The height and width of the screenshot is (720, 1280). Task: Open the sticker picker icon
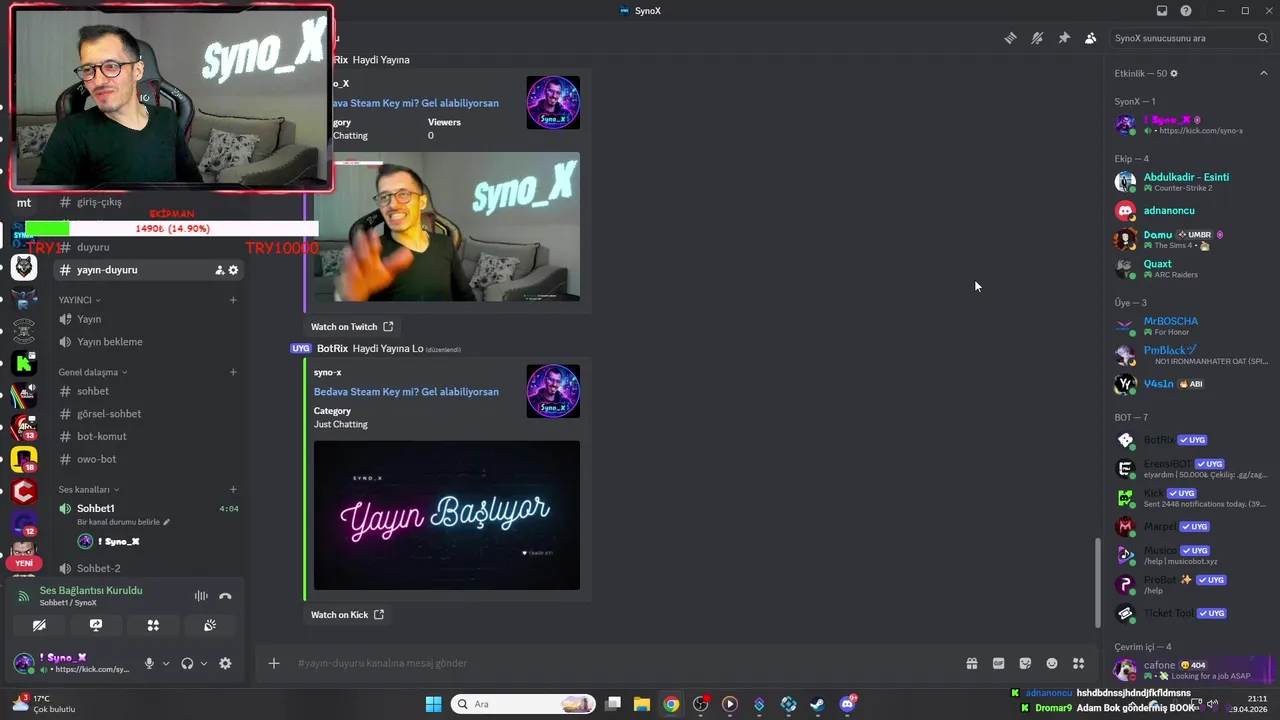pos(1025,663)
